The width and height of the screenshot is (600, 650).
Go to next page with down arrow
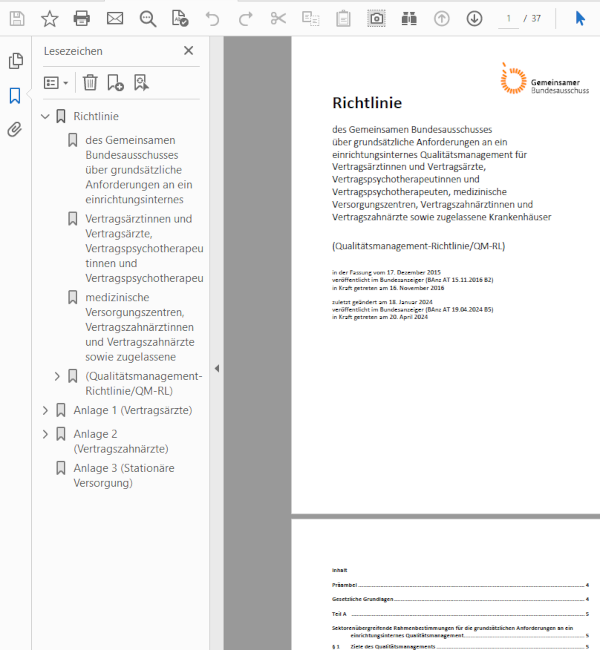474,18
